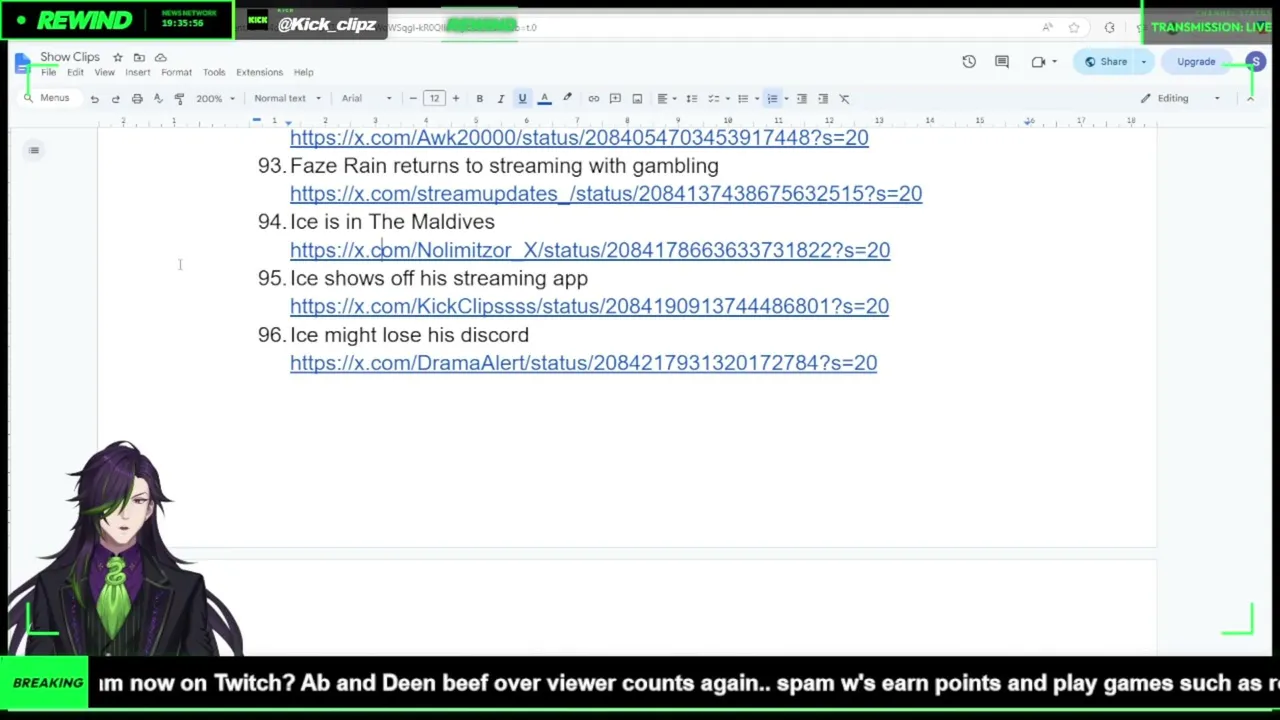Run spelling and grammar check icon
This screenshot has width=1280, height=720.
(158, 98)
